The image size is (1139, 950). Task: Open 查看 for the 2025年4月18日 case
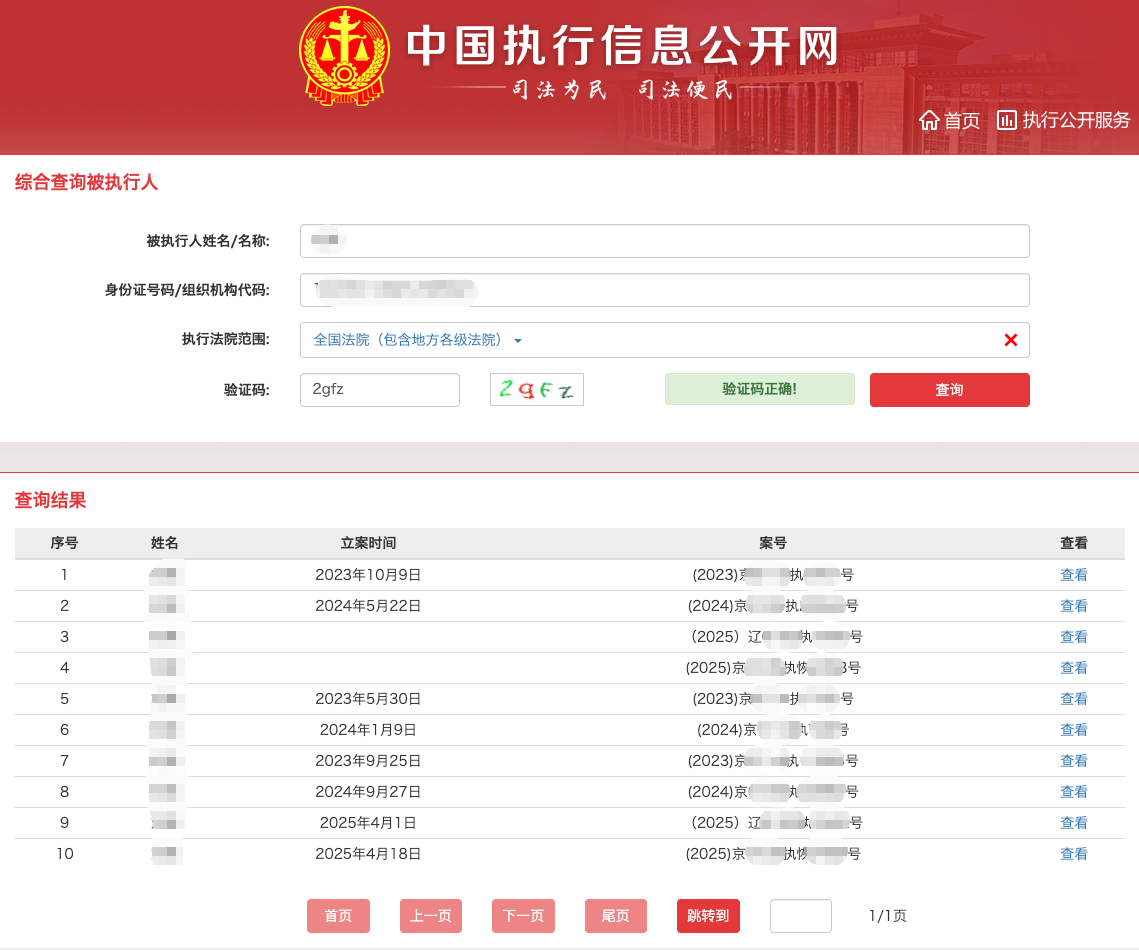tap(1073, 853)
